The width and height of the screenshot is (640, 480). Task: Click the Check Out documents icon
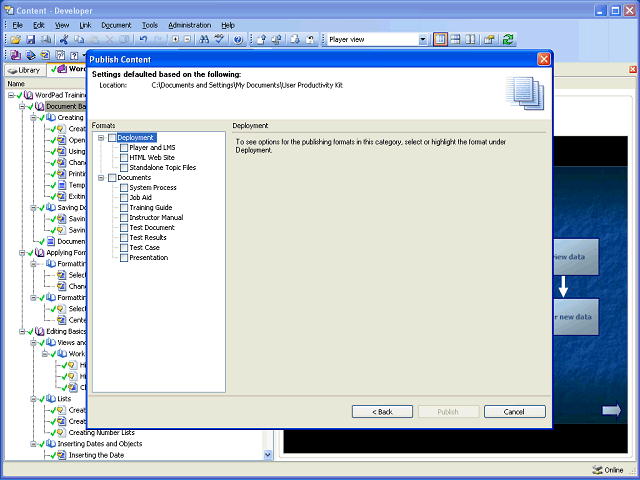click(277, 40)
